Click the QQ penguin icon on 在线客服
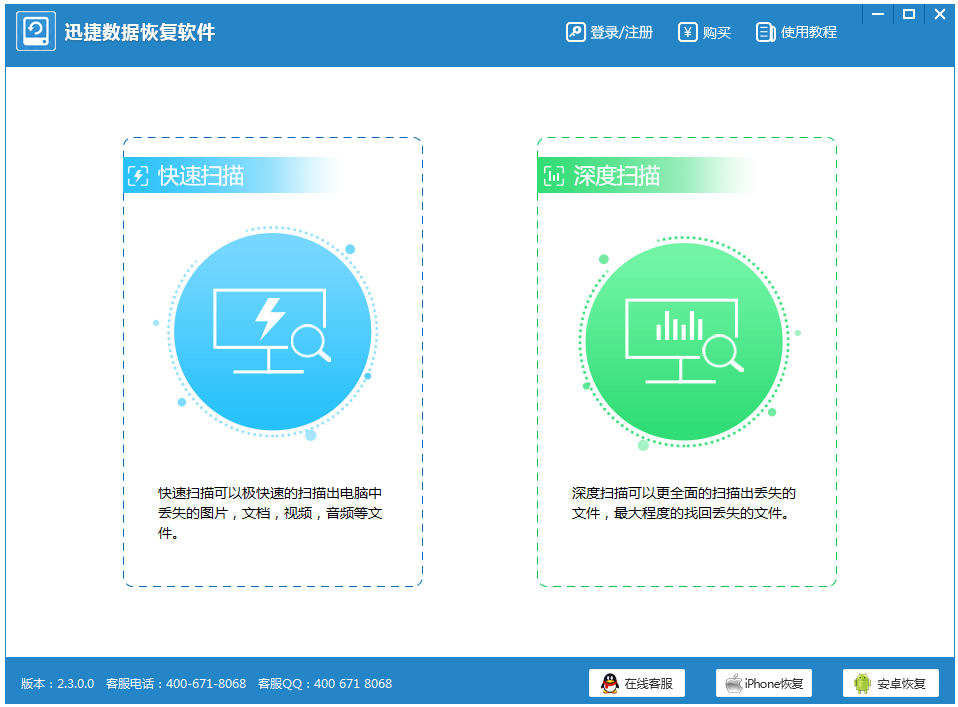The height and width of the screenshot is (707, 958). click(x=608, y=683)
